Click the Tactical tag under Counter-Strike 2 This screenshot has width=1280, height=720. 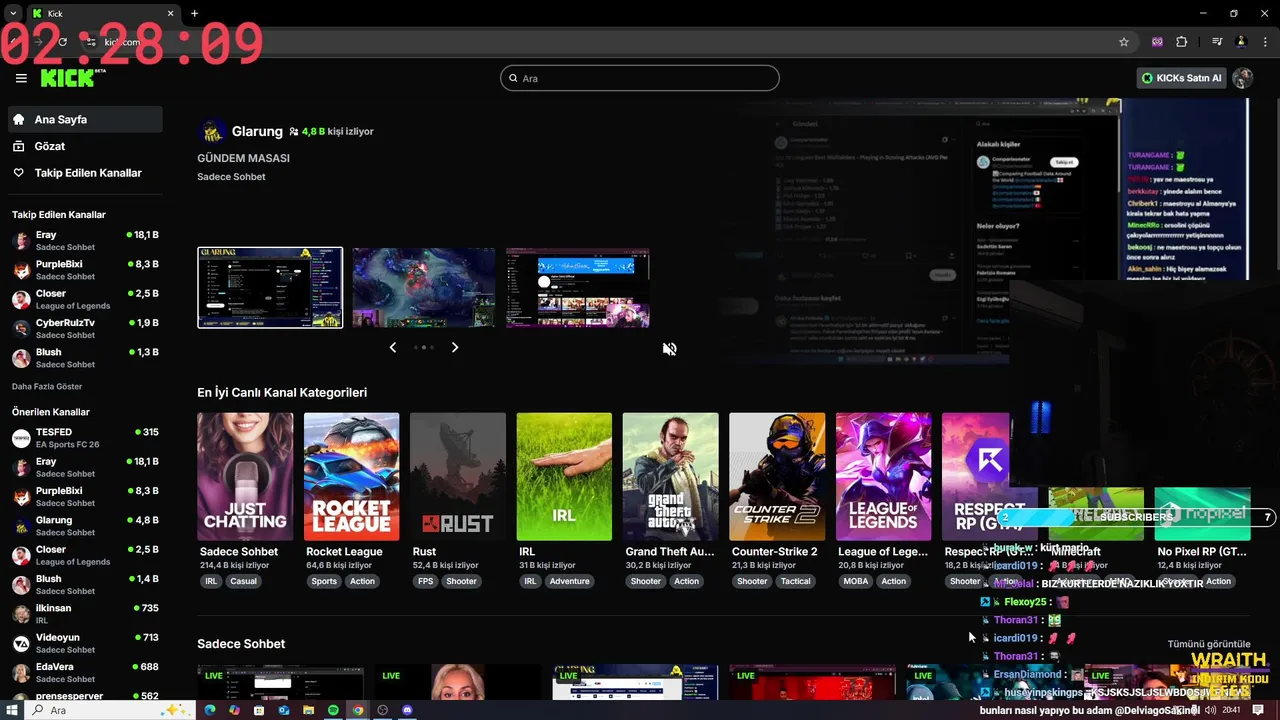point(796,581)
